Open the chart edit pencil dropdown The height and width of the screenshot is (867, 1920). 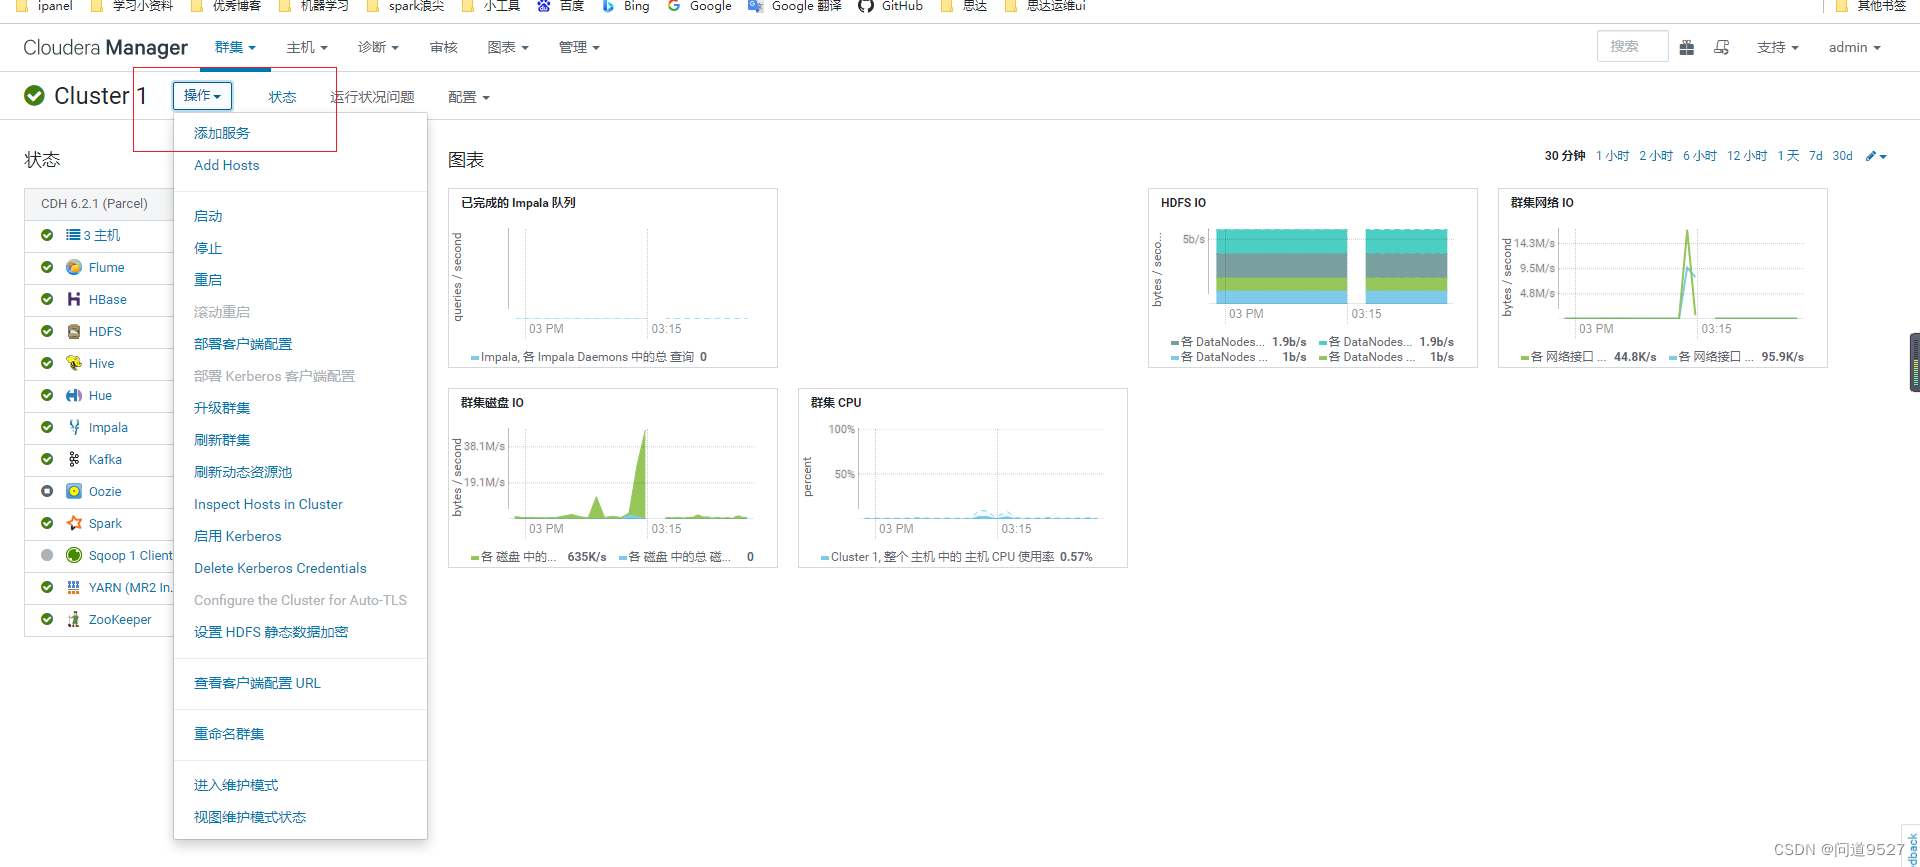[1876, 156]
